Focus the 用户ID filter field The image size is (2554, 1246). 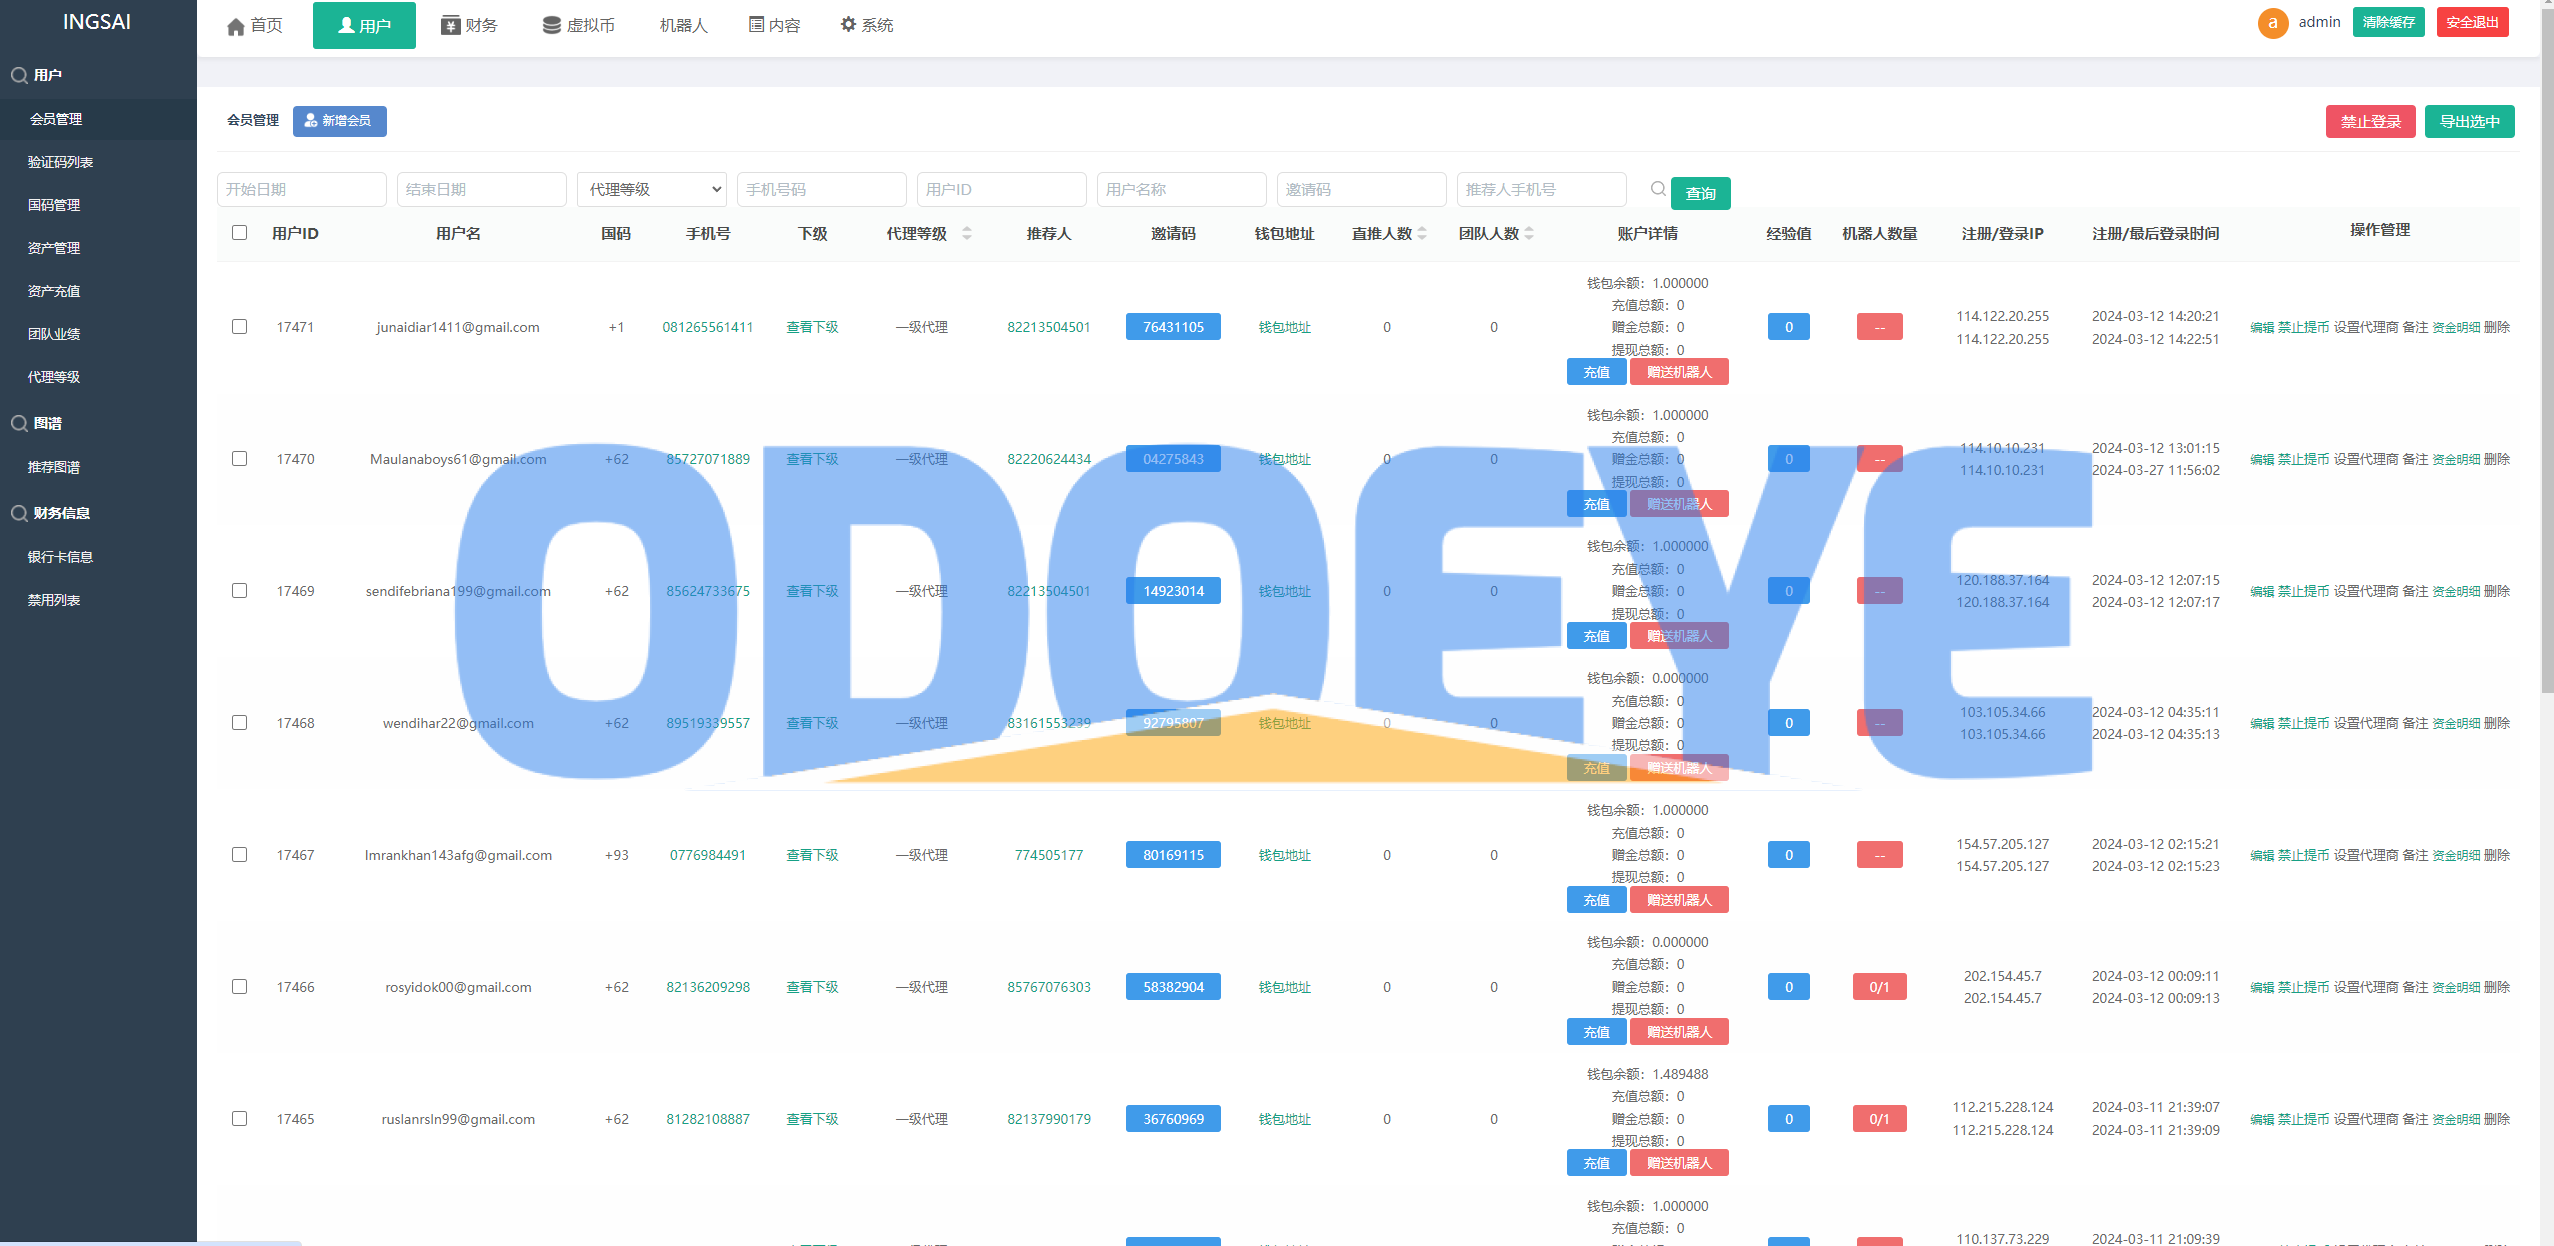pos(1002,189)
